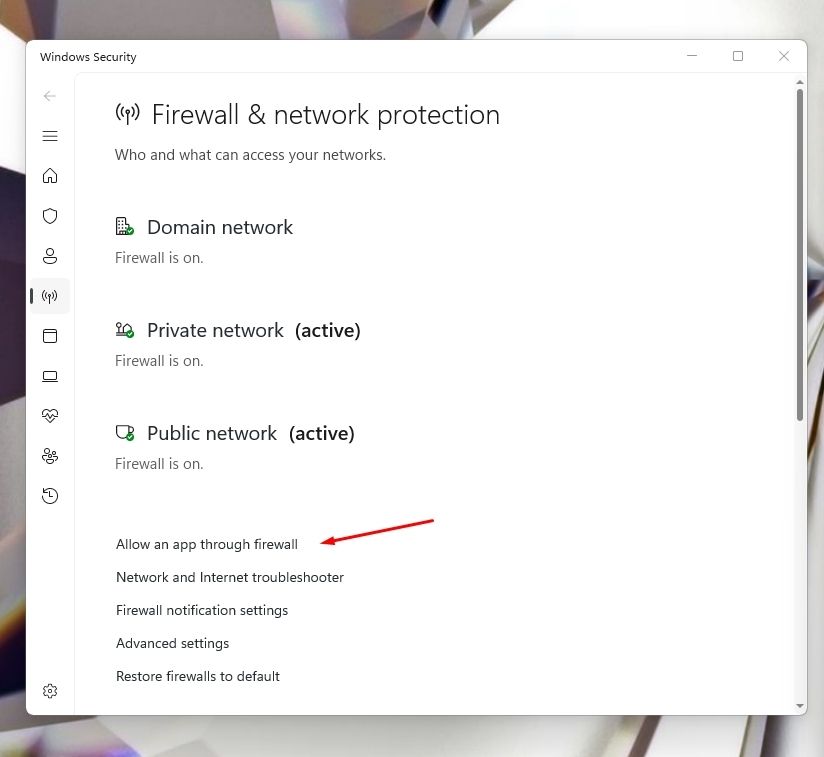This screenshot has width=824, height=757.
Task: Launch the Network and Internet troubleshooter
Action: [x=230, y=577]
